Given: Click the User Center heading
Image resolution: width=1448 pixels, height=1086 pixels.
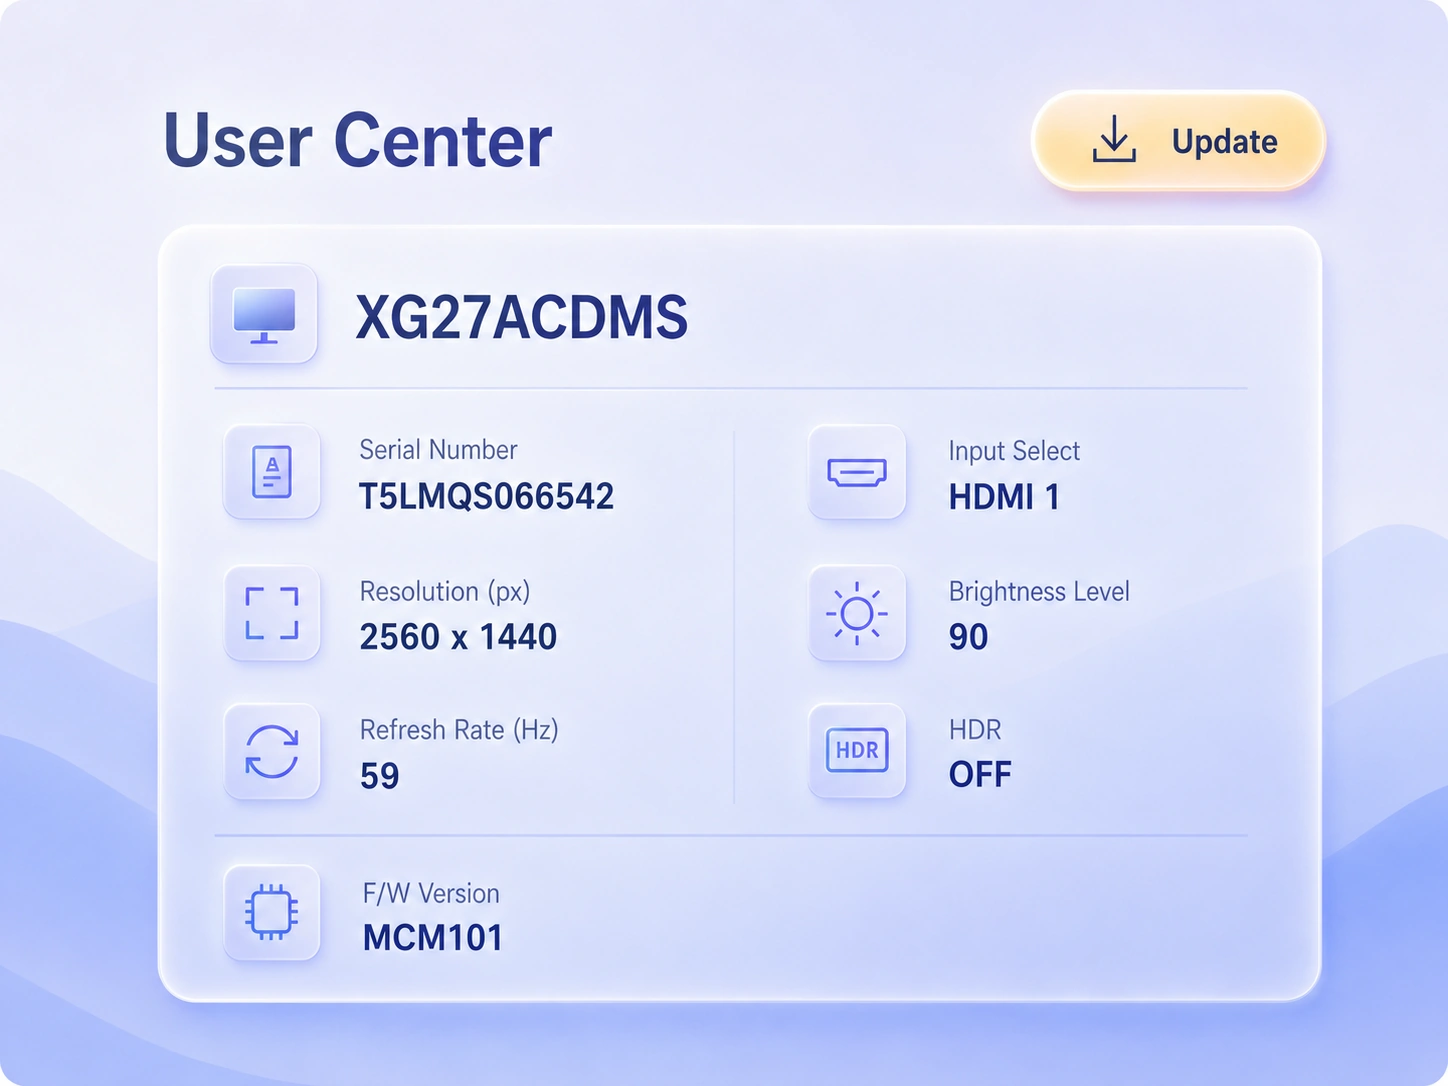Looking at the screenshot, I should [x=358, y=140].
